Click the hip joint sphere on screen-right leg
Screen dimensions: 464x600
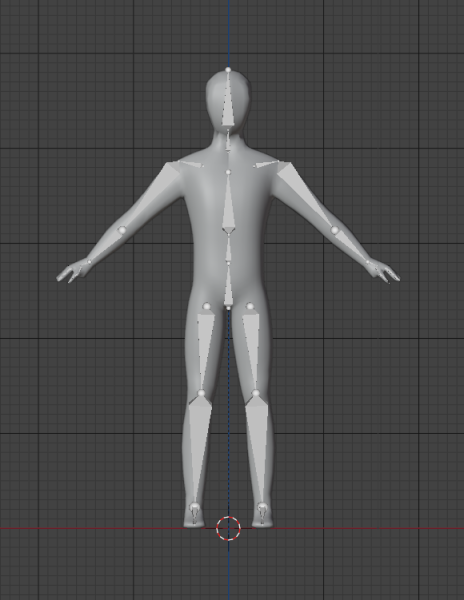coord(250,306)
